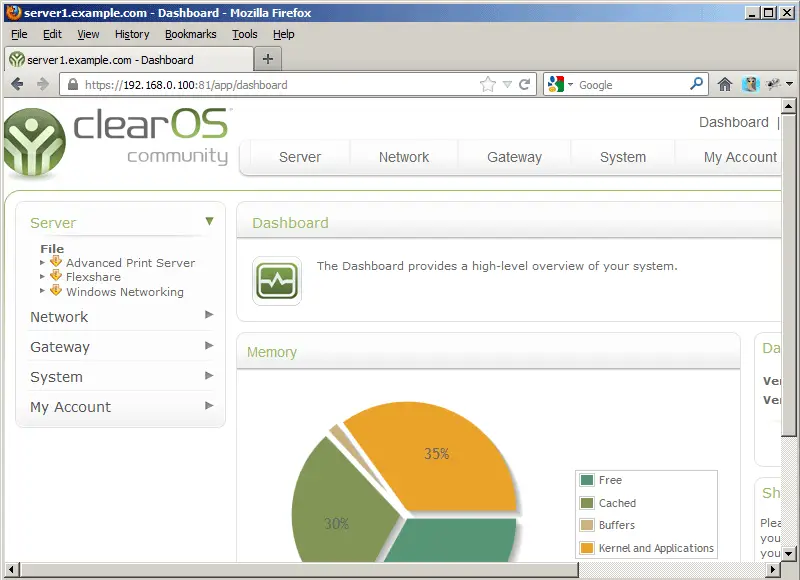Expand the Gateway sidebar section
Screen dimensions: 800x580
pos(209,346)
